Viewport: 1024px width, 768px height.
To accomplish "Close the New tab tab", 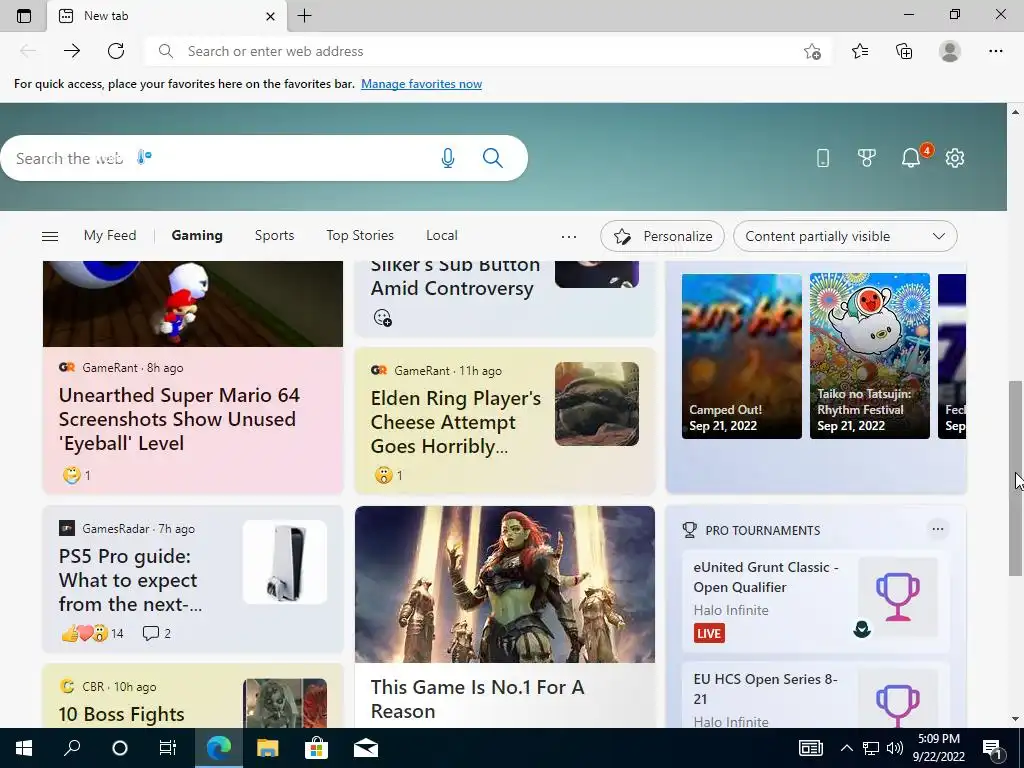I will click(x=270, y=16).
